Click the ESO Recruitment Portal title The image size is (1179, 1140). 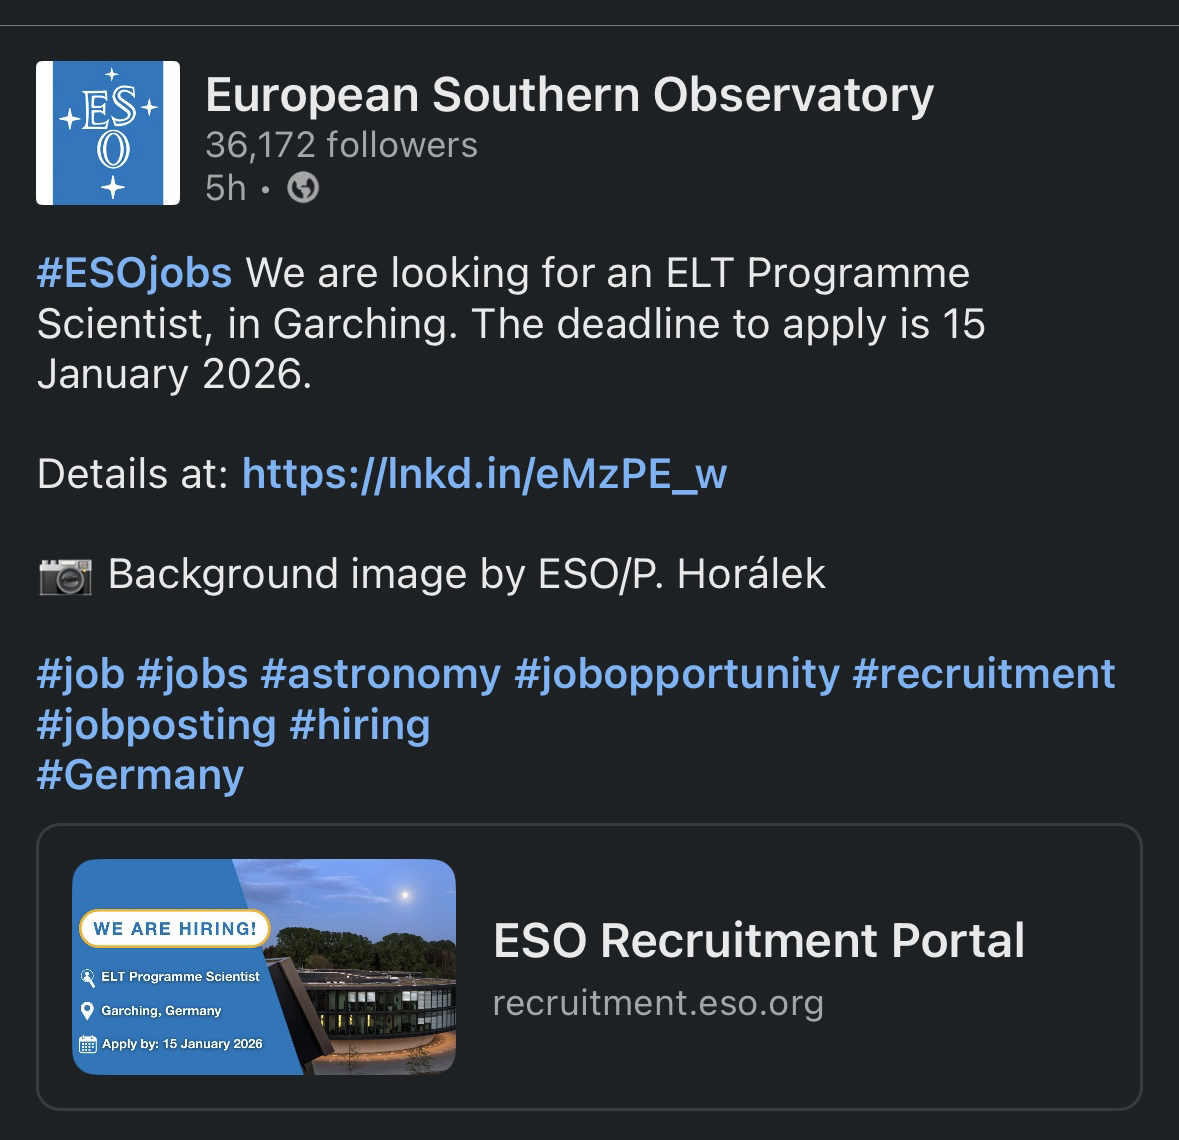(x=759, y=941)
